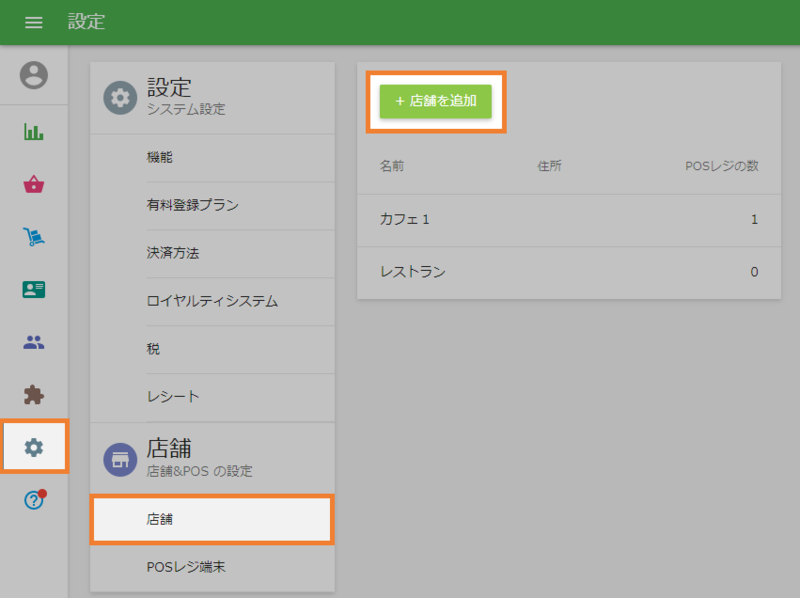Screen dimensions: 800x598
Task: Open the employees ID card icon
Action: pos(34,289)
